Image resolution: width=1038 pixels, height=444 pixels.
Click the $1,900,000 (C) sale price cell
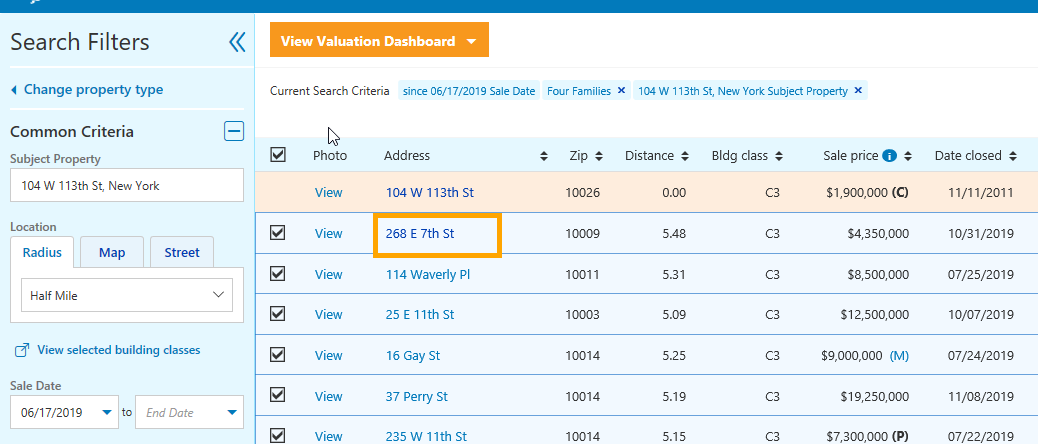point(867,193)
